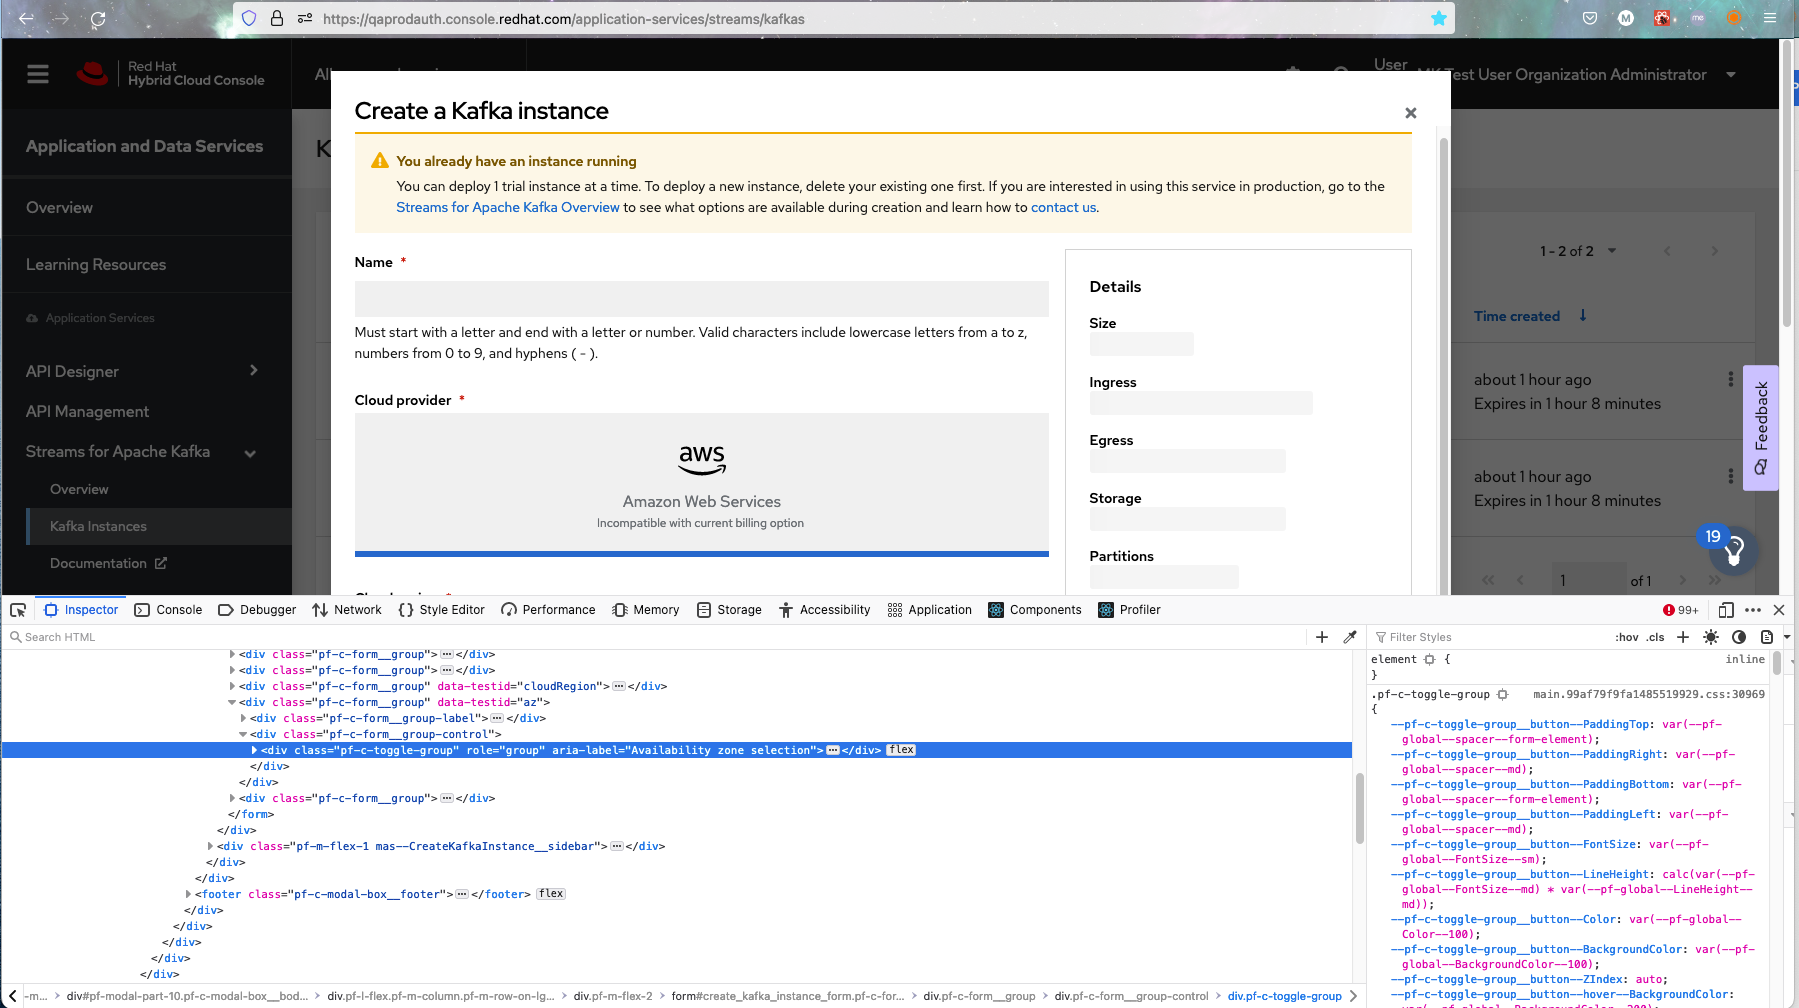Open API Management nav item
Viewport: 1799px width, 1008px height.
[x=87, y=411]
